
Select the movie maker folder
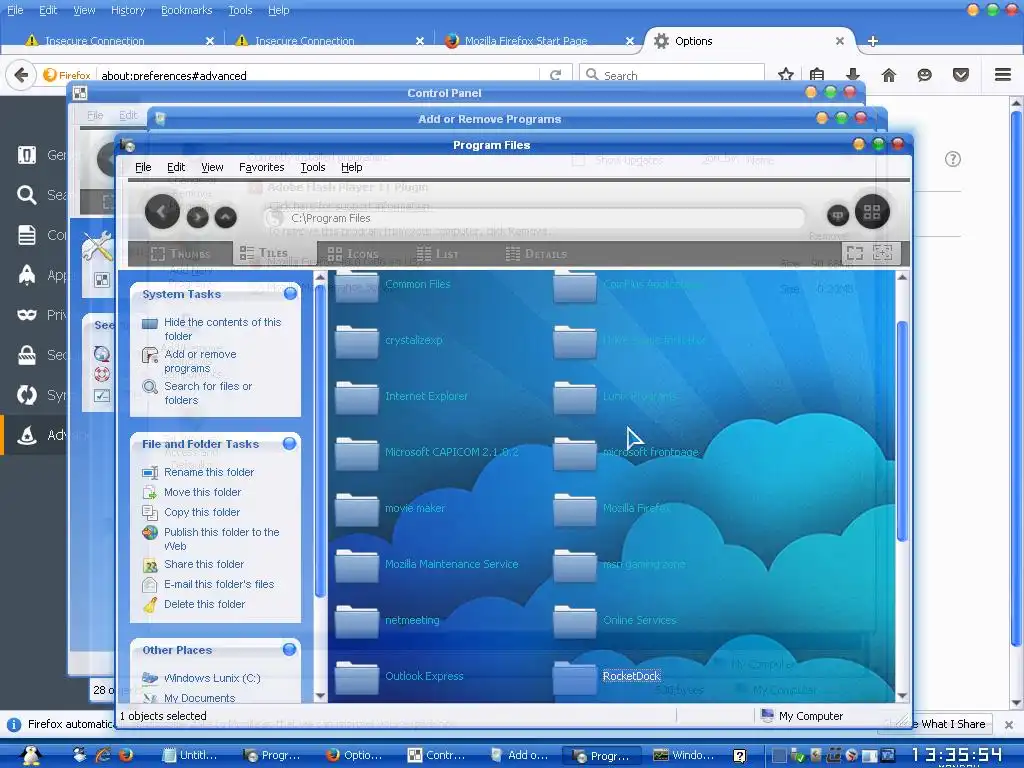389,508
